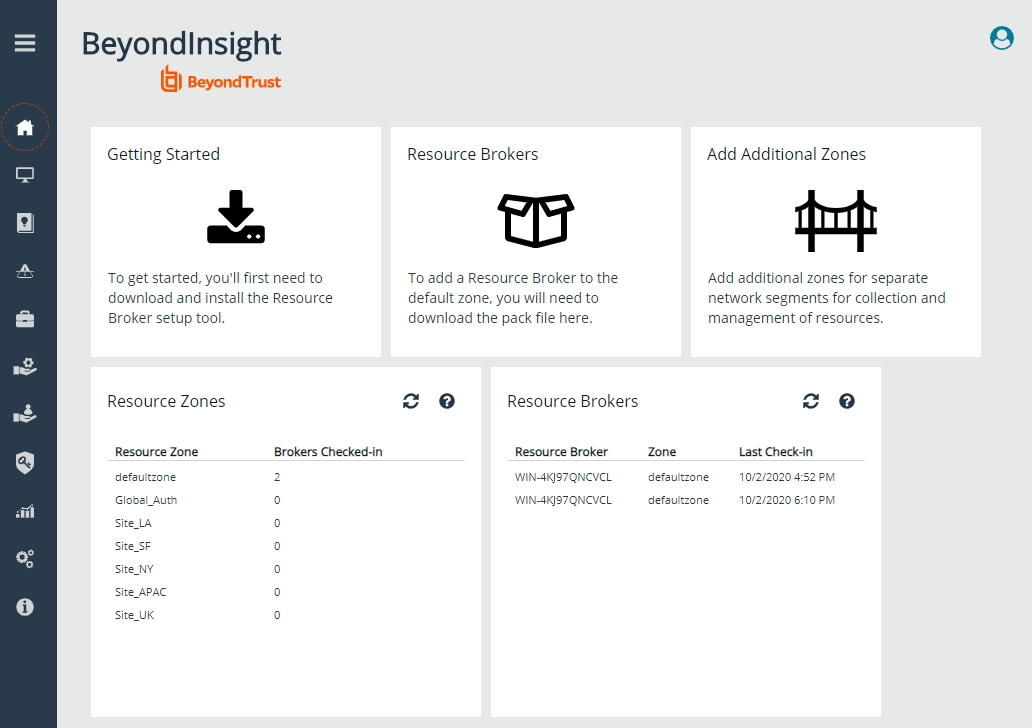Image resolution: width=1032 pixels, height=728 pixels.
Task: Refresh the Resource Zones panel
Action: pyautogui.click(x=411, y=401)
